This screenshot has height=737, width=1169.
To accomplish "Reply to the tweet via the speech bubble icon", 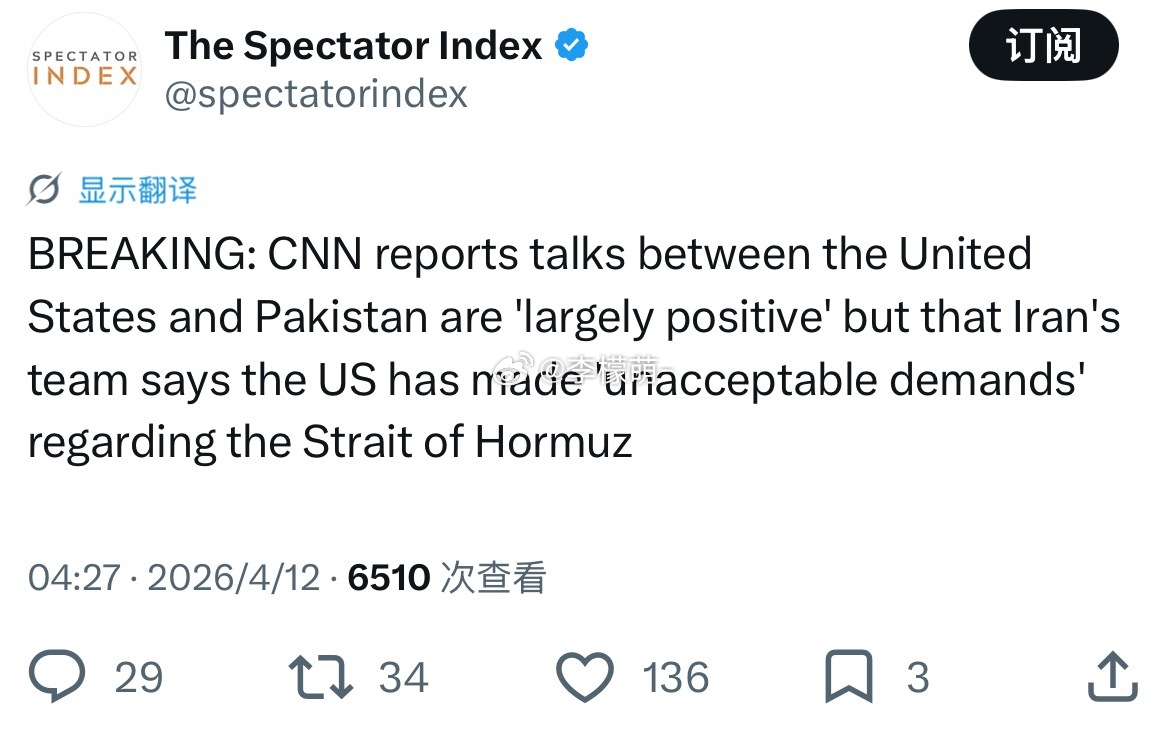I will coord(59,676).
